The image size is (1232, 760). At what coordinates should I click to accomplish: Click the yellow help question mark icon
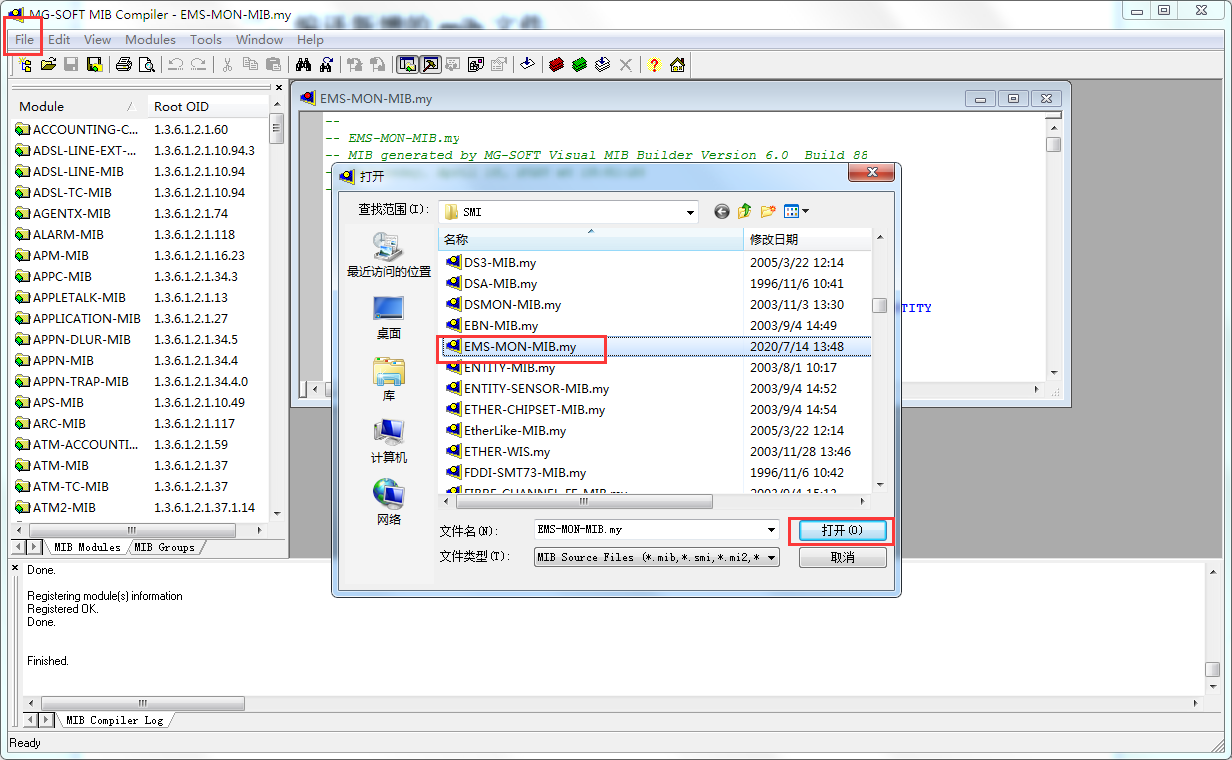coord(652,64)
